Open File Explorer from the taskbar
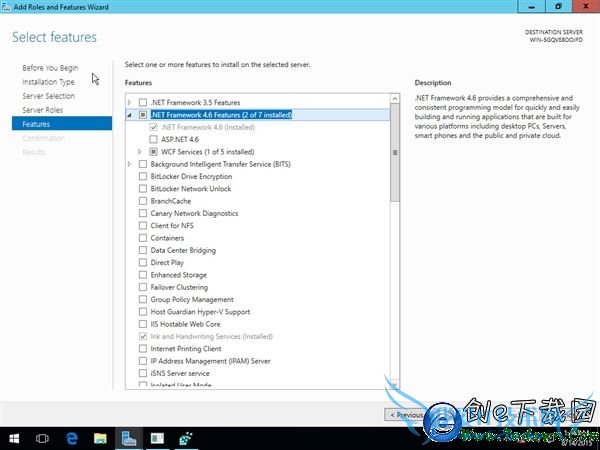Image resolution: width=600 pixels, height=450 pixels. tap(100, 438)
